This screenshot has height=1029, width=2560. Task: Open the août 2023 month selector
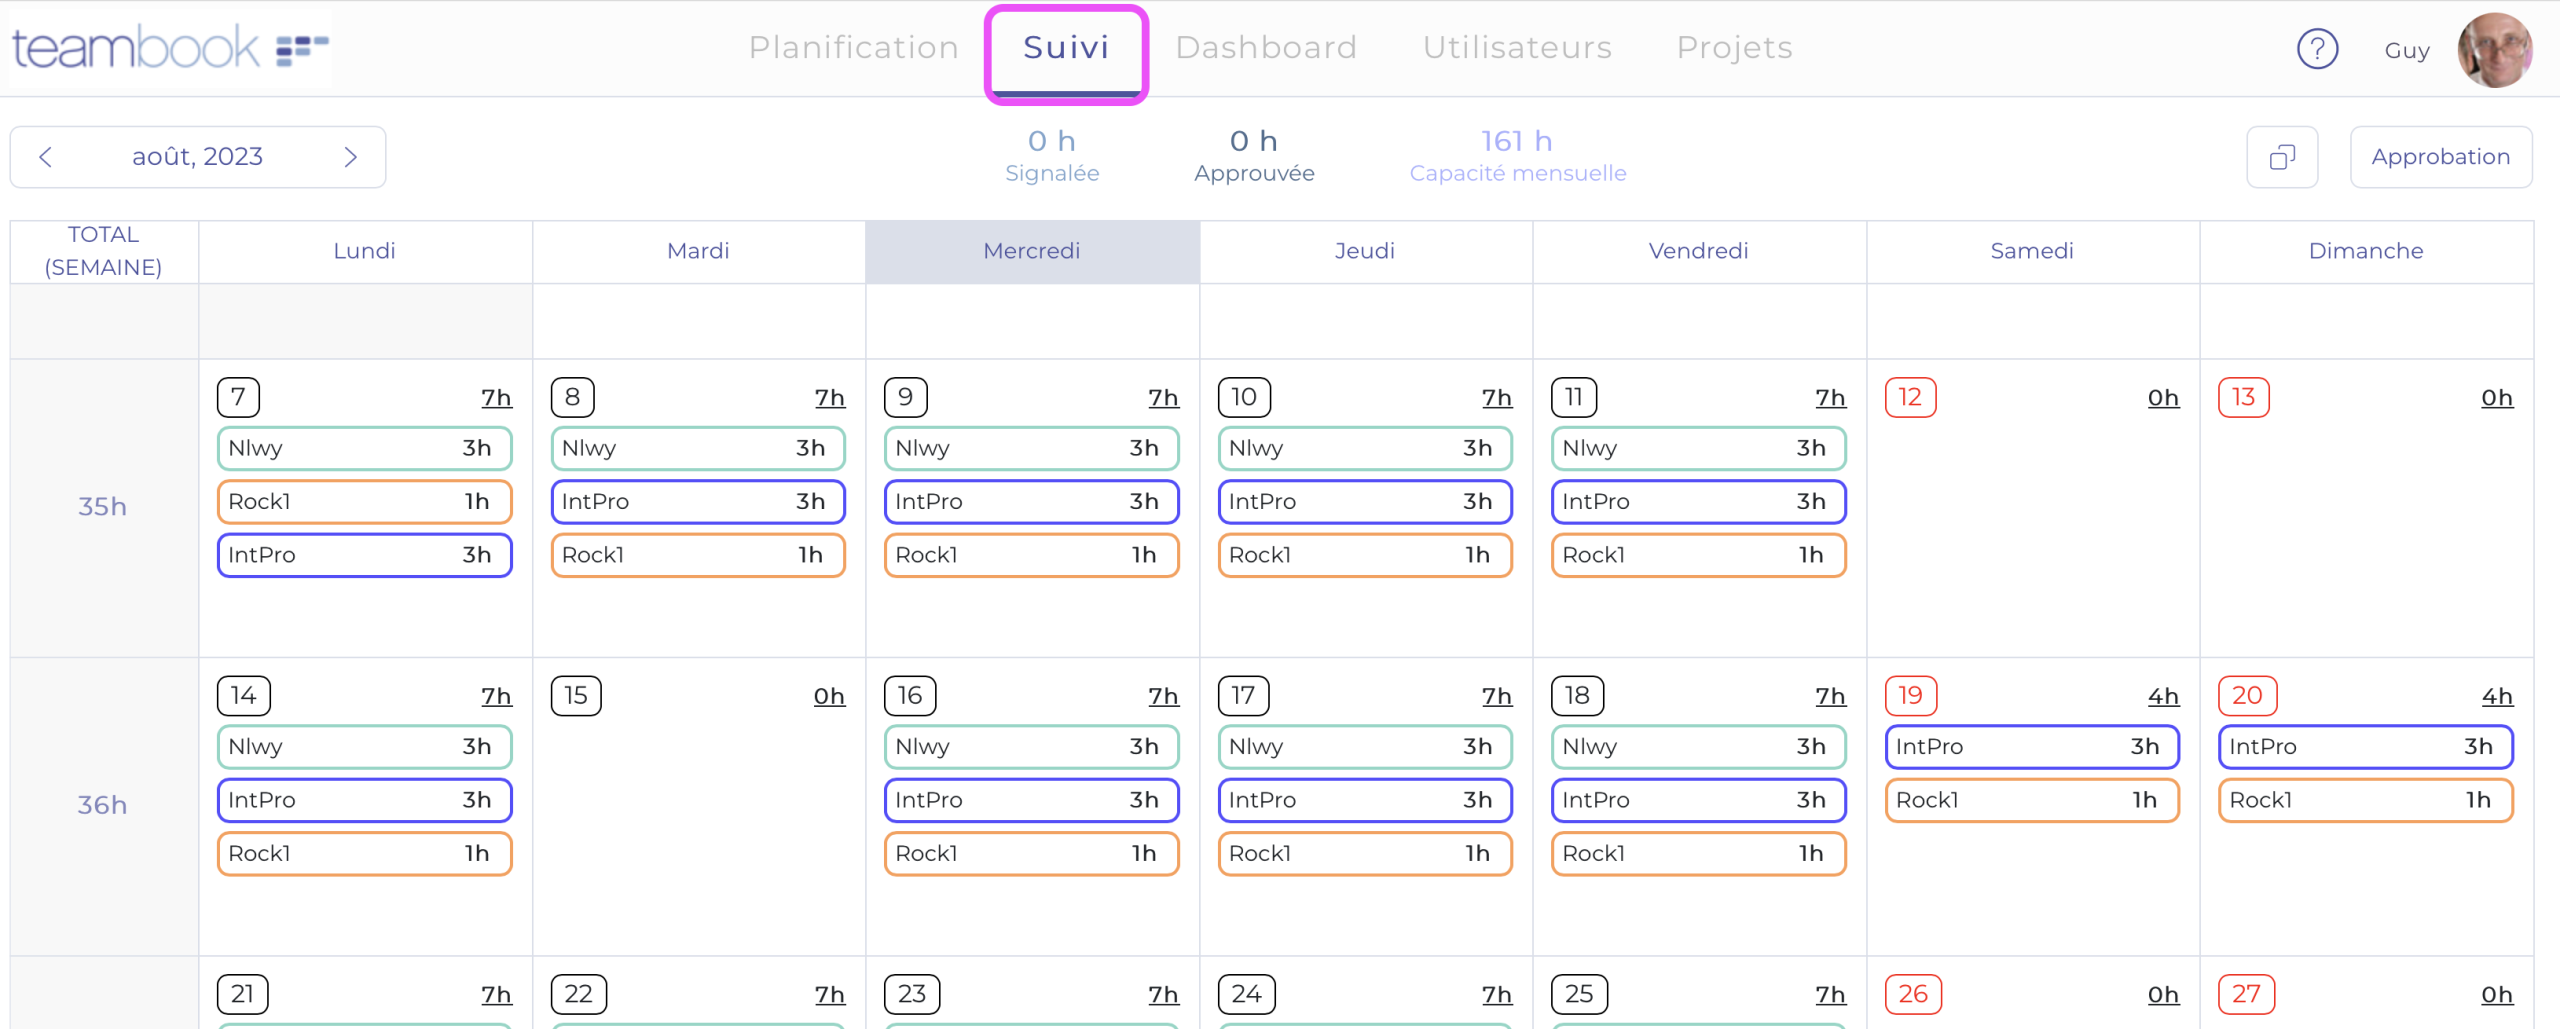[197, 156]
